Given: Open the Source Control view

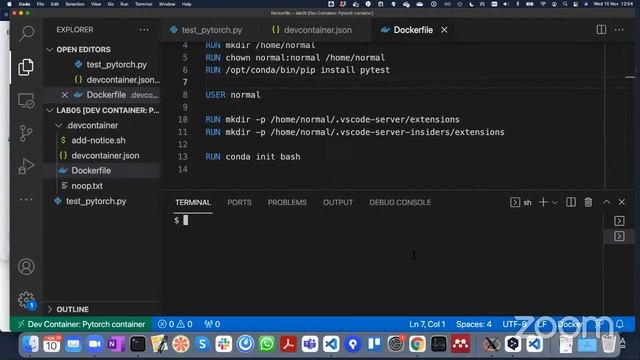Looking at the screenshot, I should (x=26, y=133).
